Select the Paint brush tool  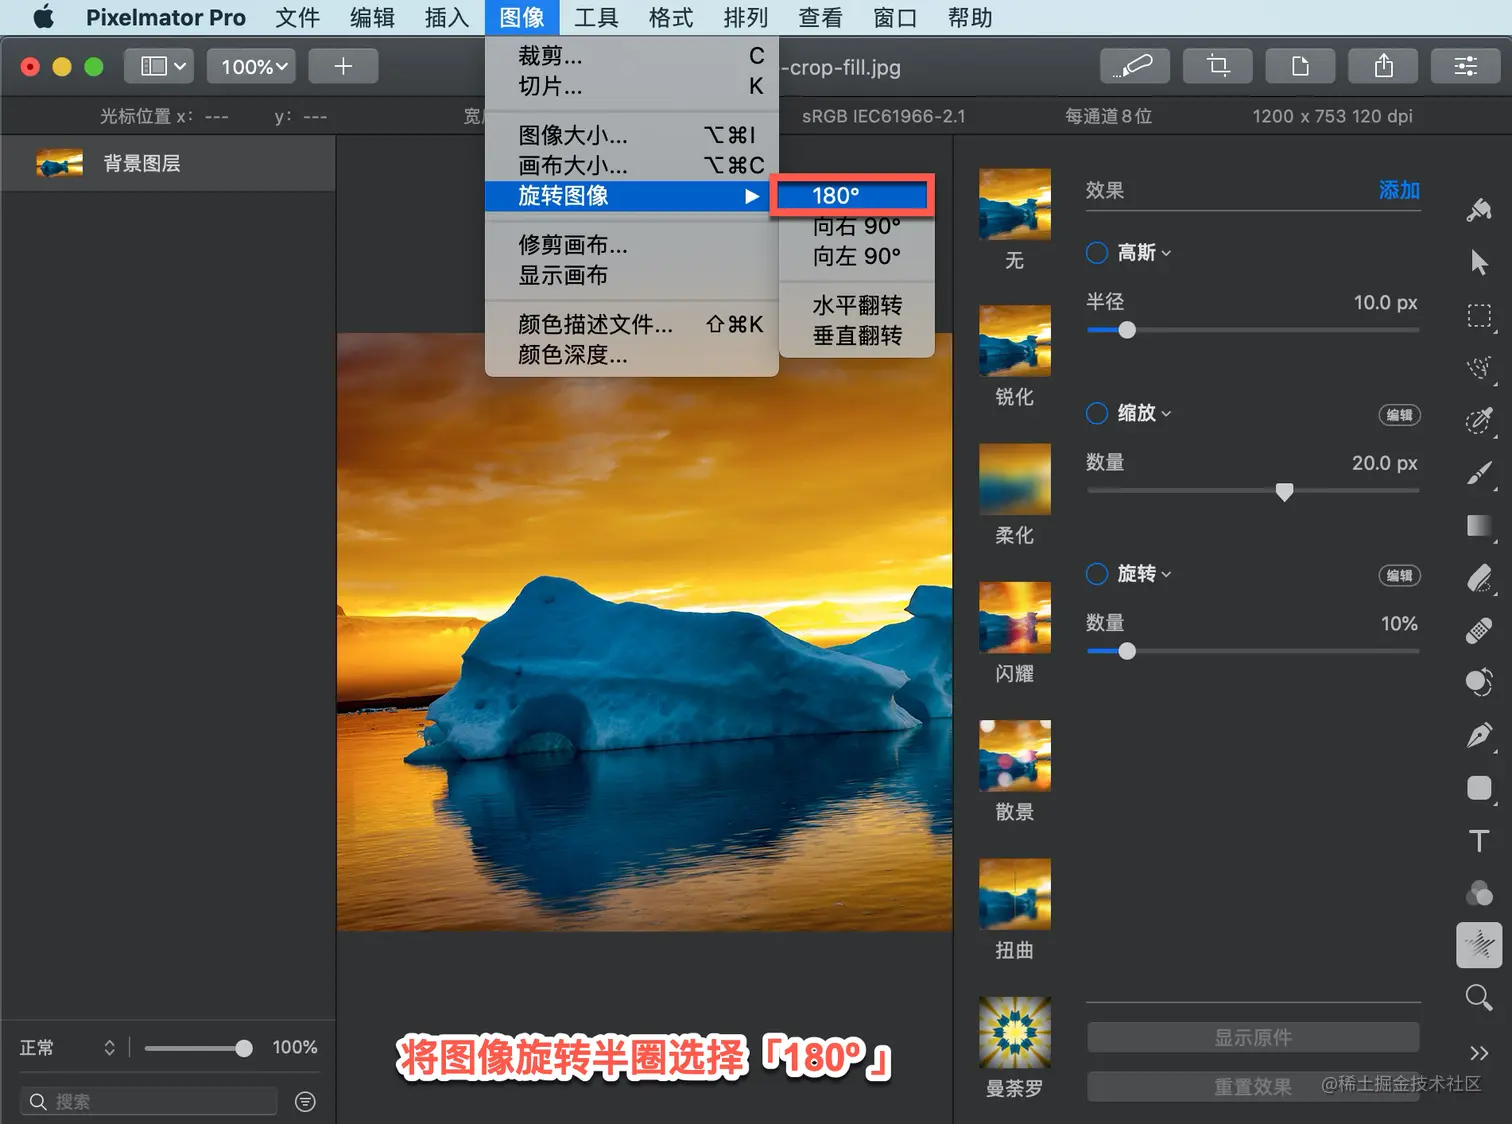click(1479, 473)
